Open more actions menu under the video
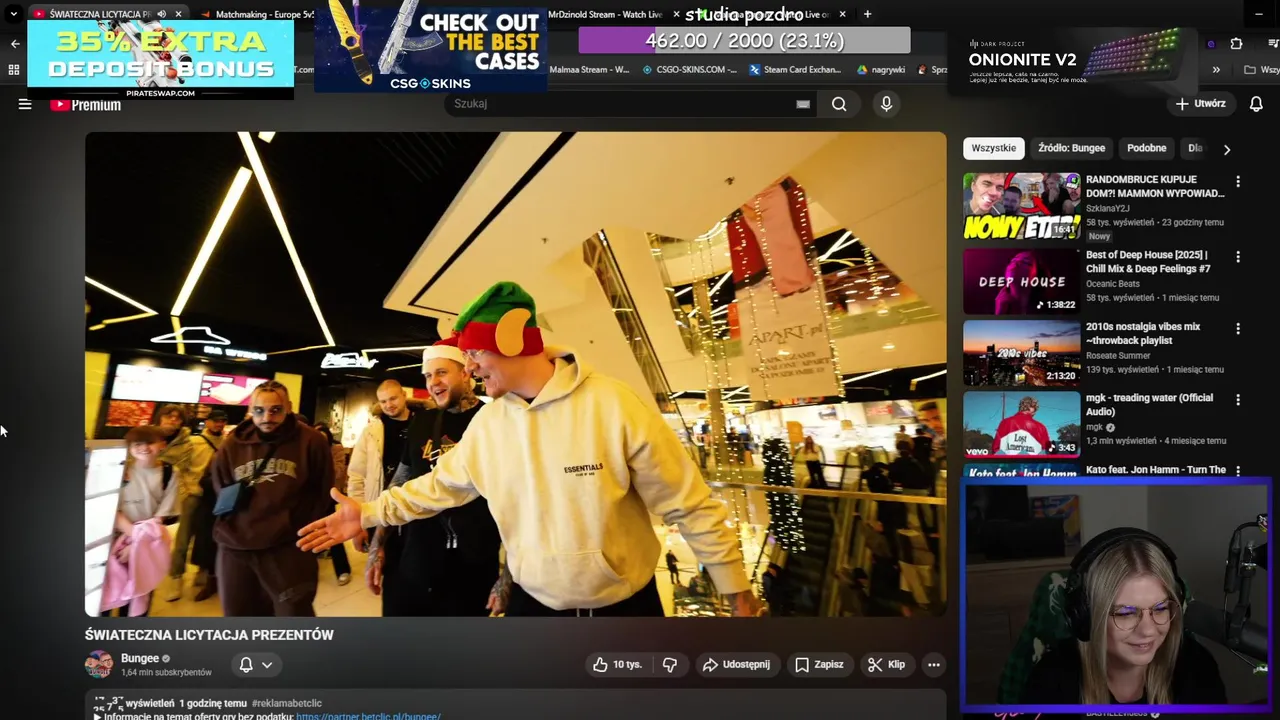The height and width of the screenshot is (720, 1280). click(933, 665)
